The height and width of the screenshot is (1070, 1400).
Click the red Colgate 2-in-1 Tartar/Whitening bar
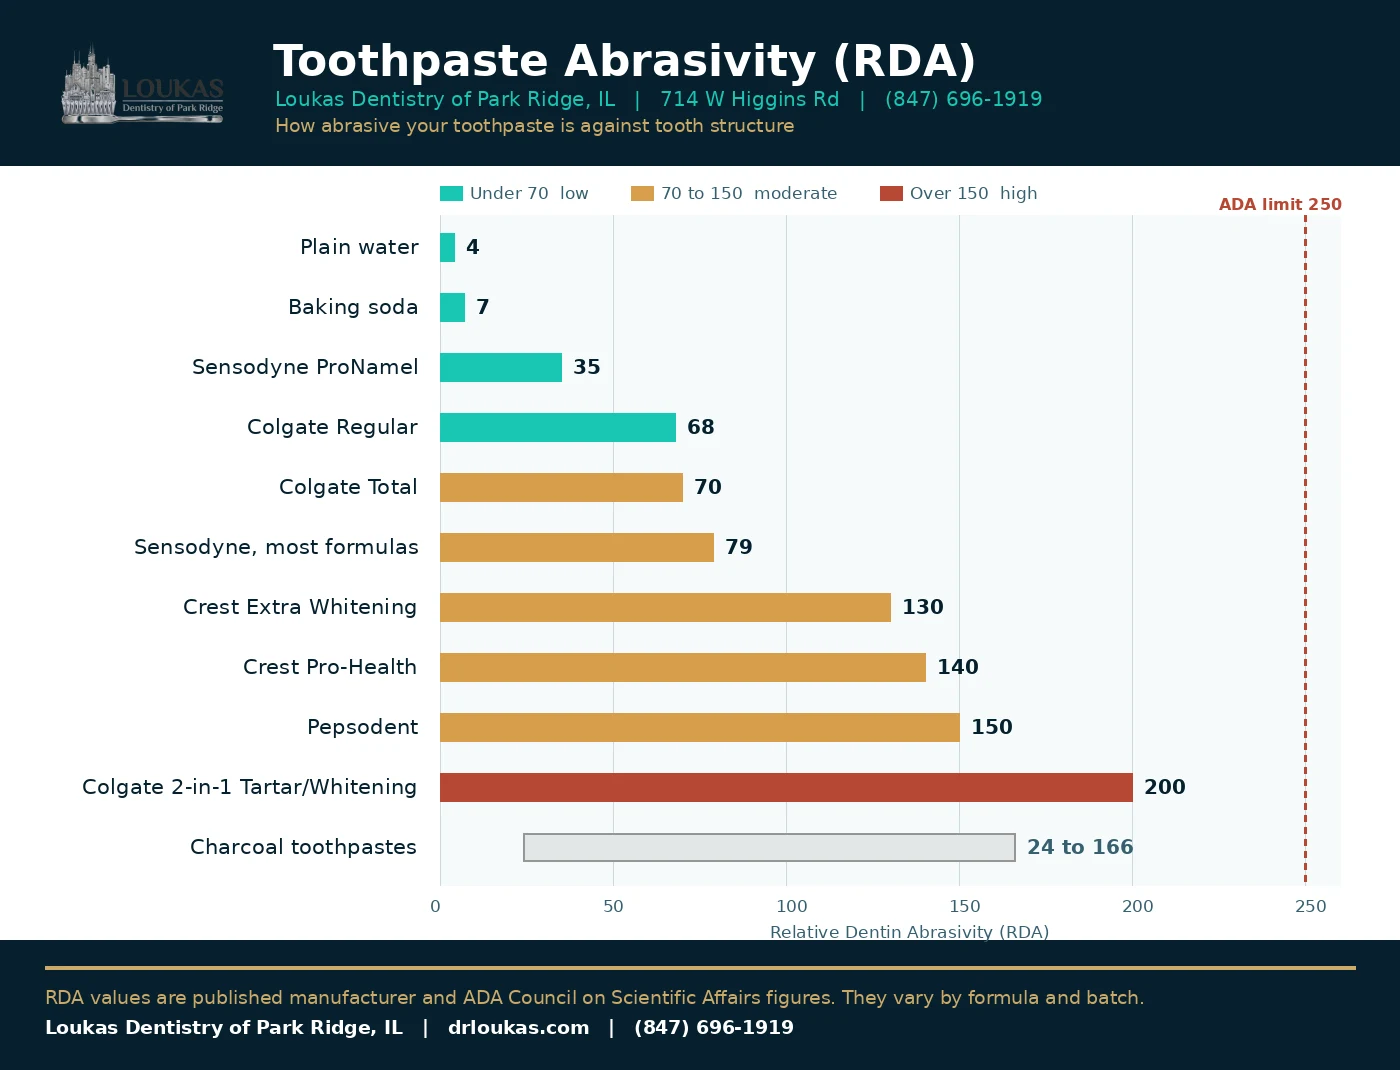(786, 787)
